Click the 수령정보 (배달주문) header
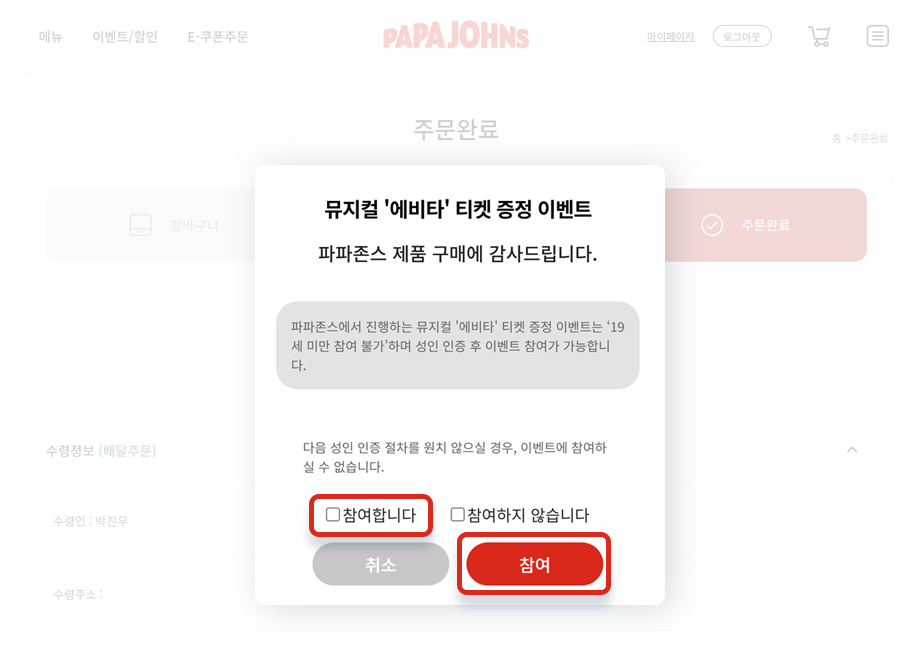The width and height of the screenshot is (920, 651). [101, 450]
